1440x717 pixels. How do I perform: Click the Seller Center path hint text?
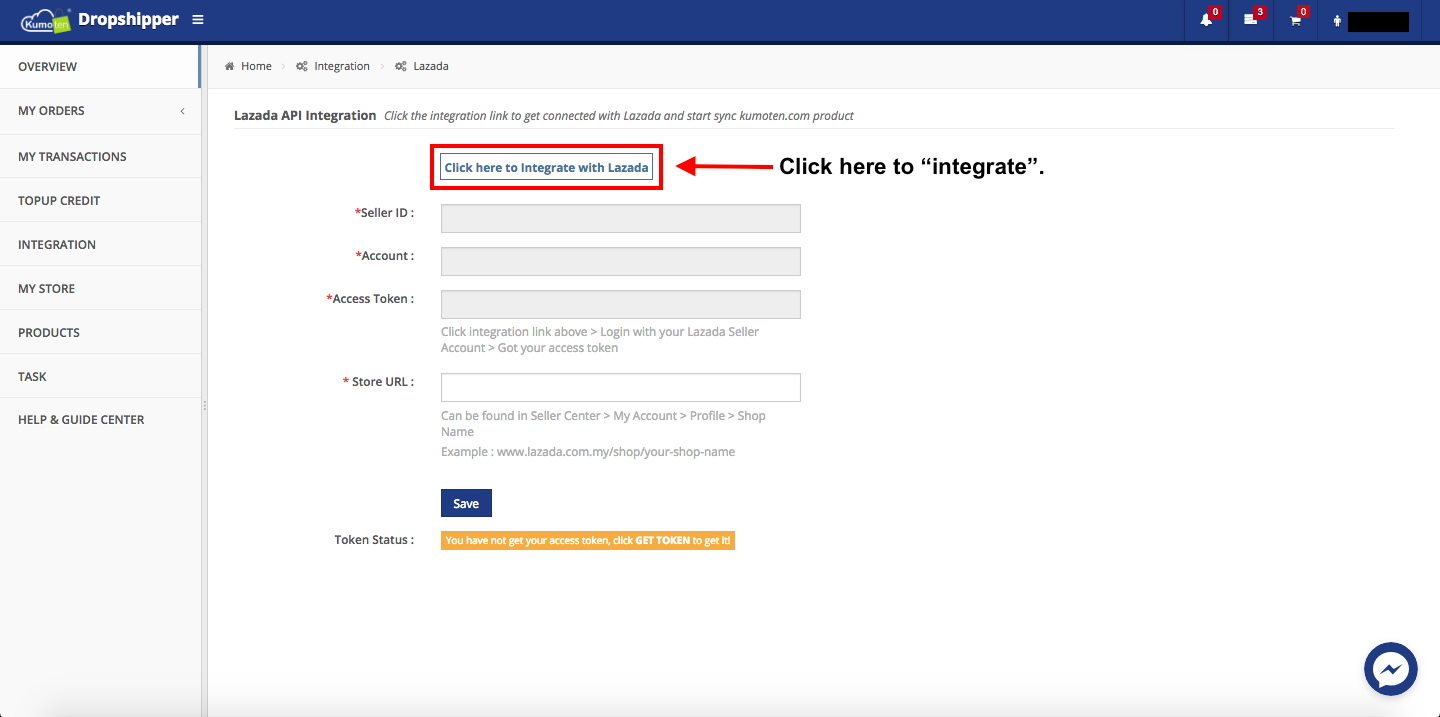603,424
